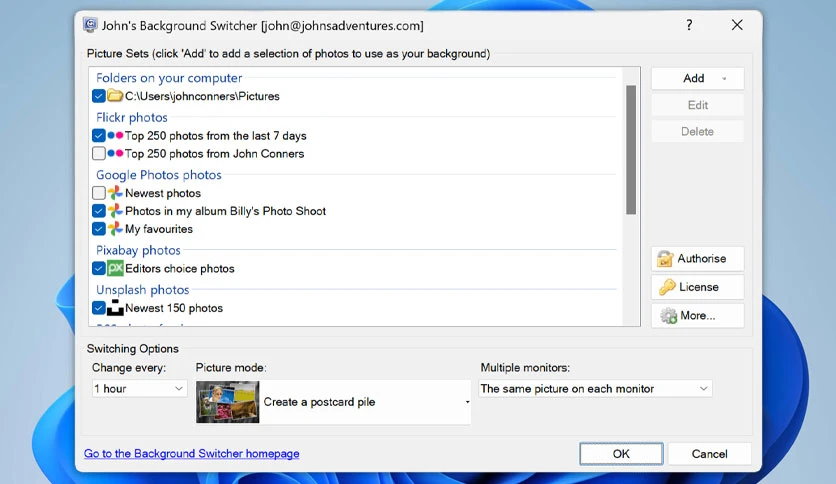
Task: Open help with the question mark button
Action: [x=689, y=25]
